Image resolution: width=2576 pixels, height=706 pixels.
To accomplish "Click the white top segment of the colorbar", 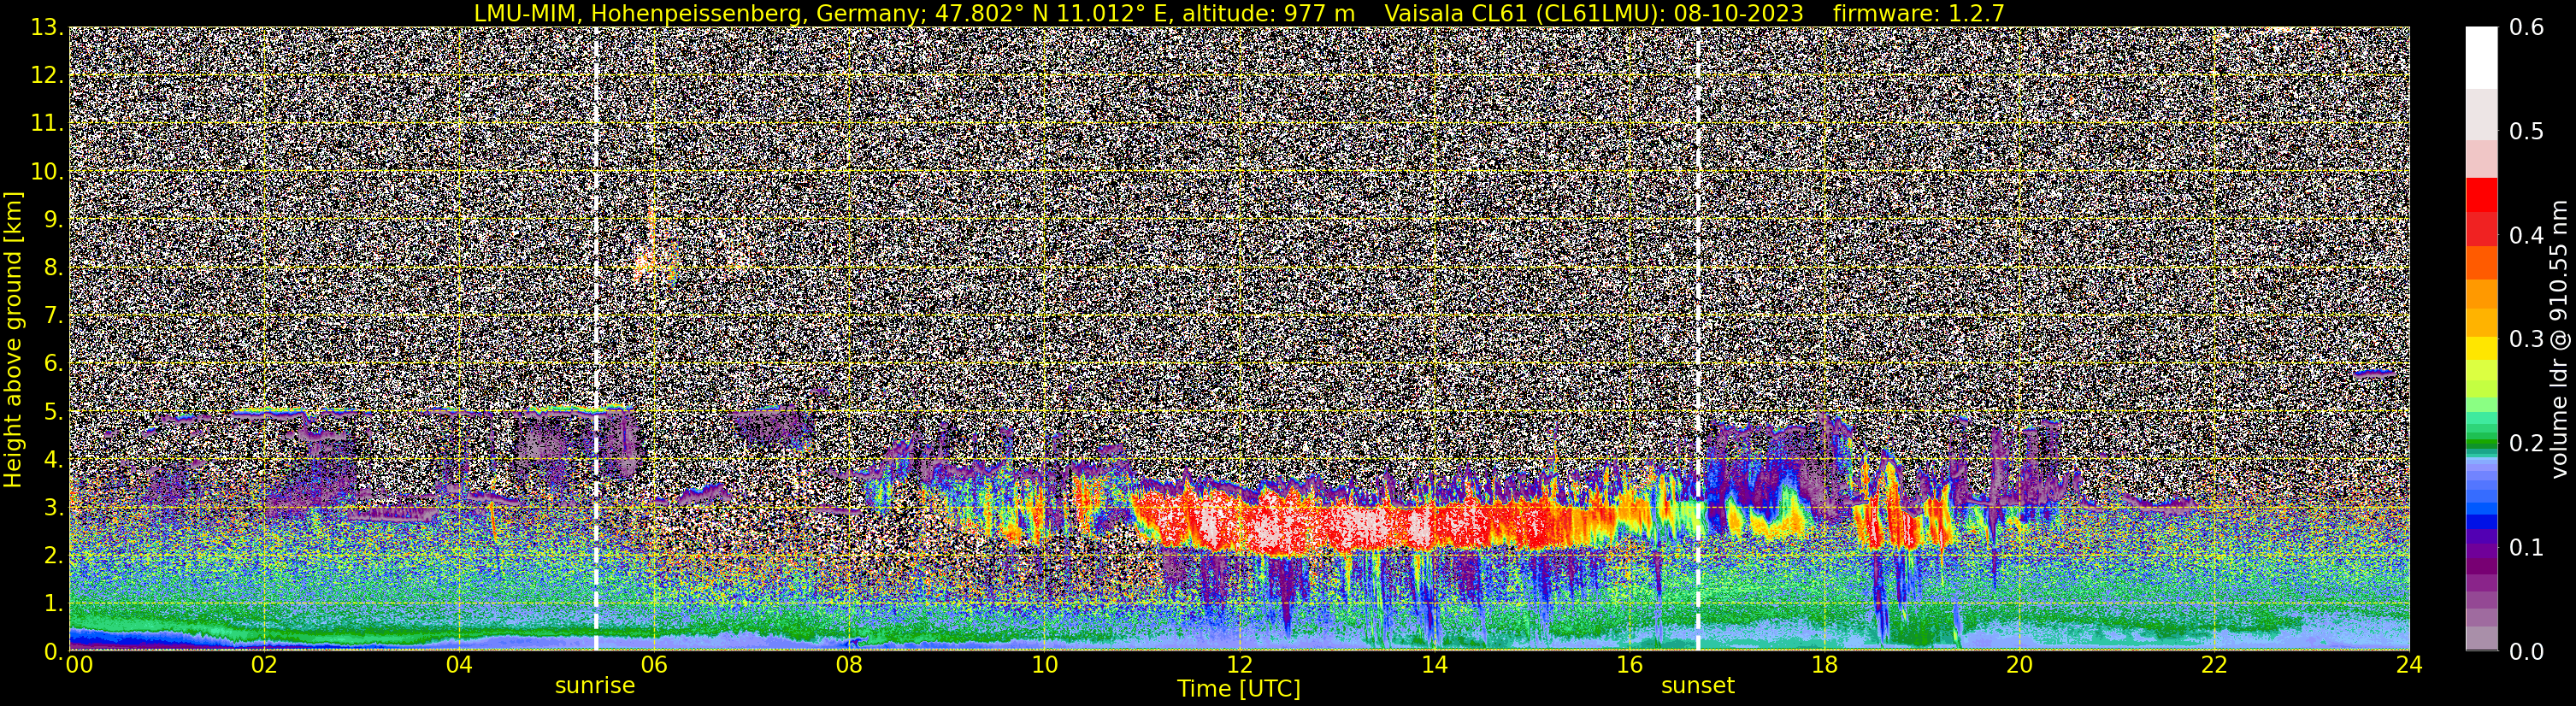I will [x=2481, y=58].
